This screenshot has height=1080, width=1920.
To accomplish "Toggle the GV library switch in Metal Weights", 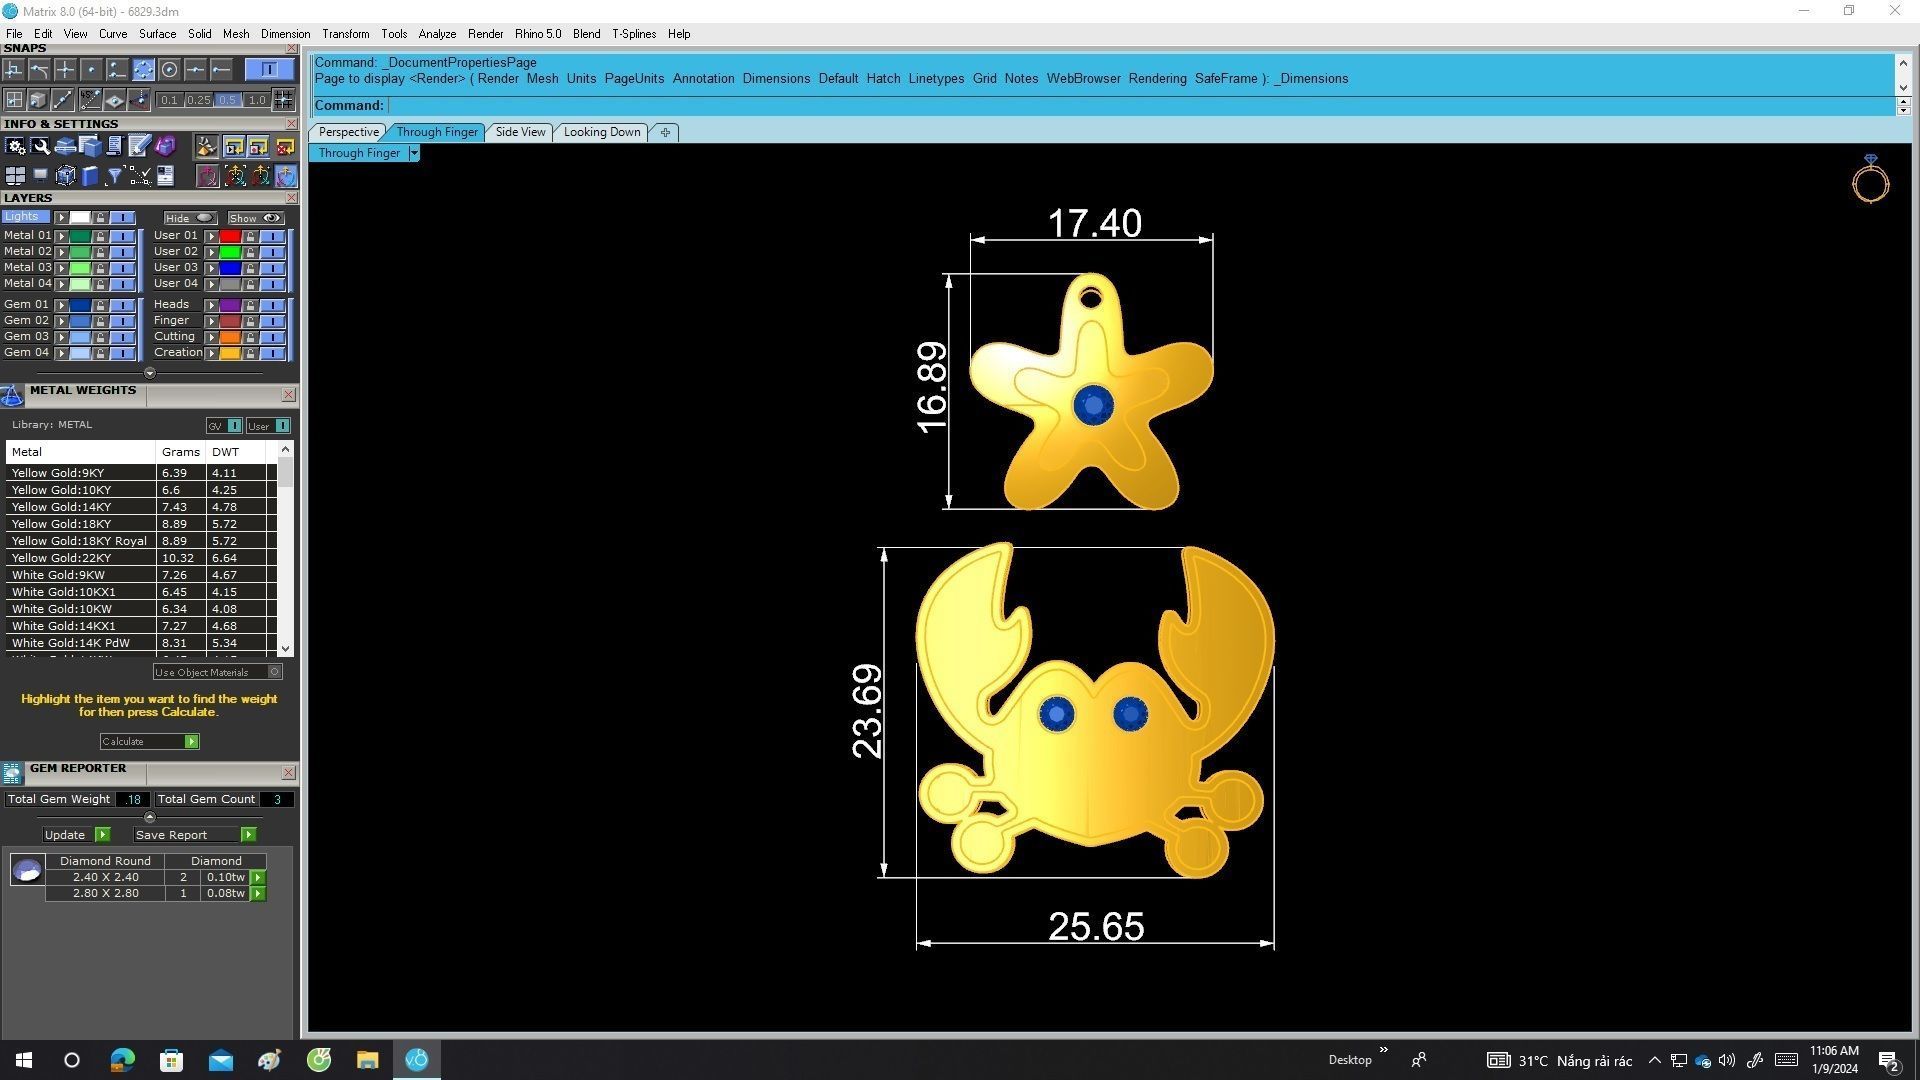I will tap(234, 426).
